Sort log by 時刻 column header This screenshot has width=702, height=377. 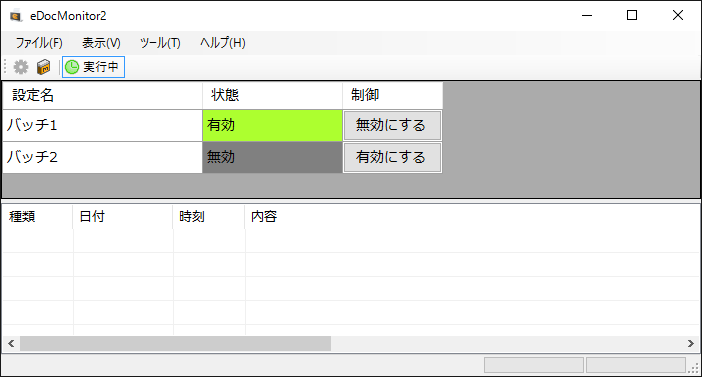point(209,217)
